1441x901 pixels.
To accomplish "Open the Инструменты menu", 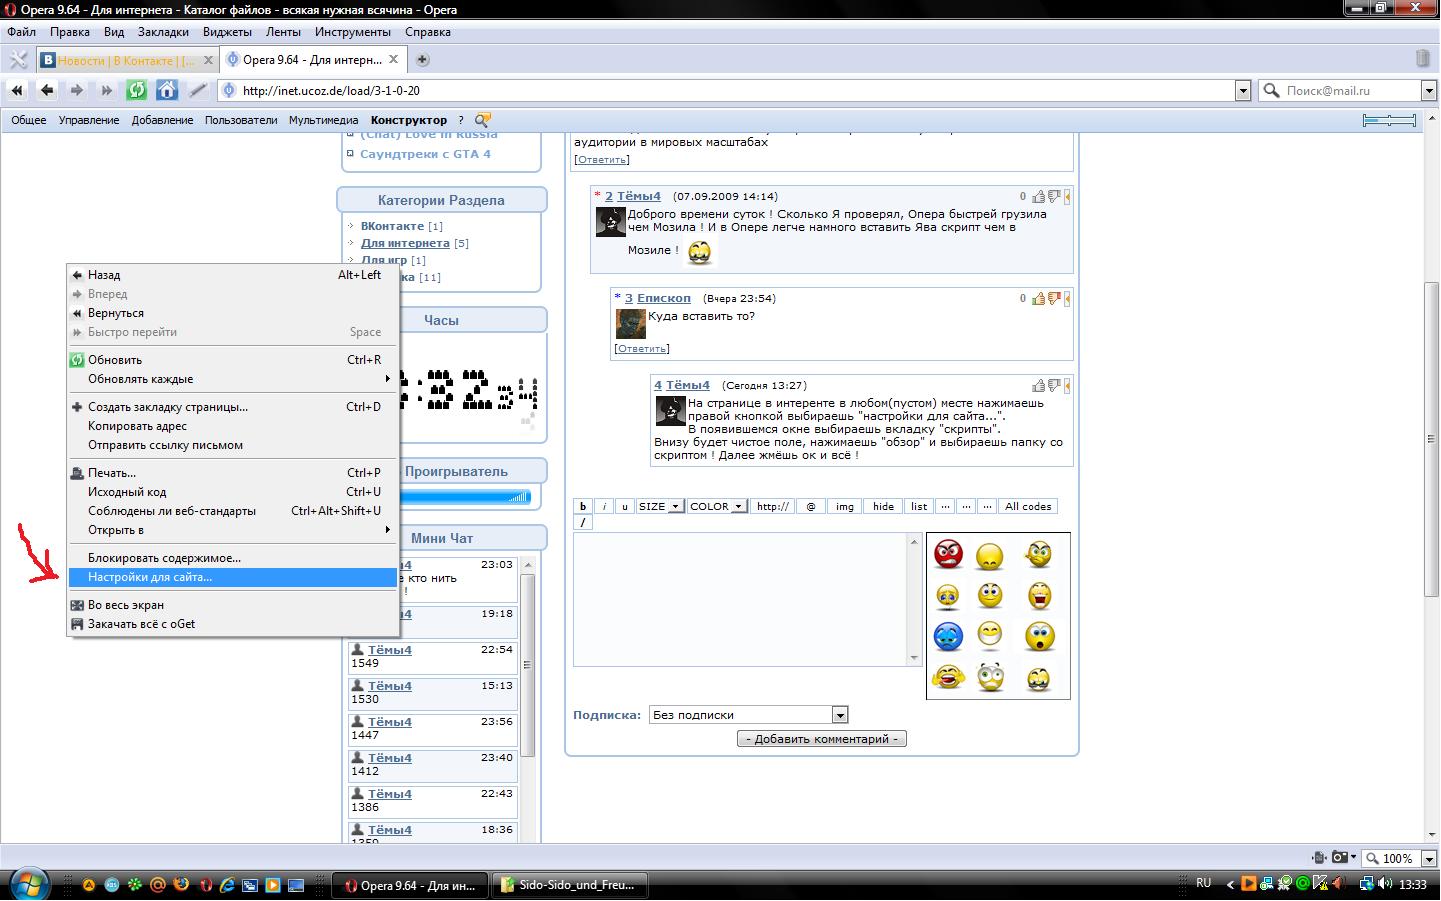I will (x=352, y=32).
